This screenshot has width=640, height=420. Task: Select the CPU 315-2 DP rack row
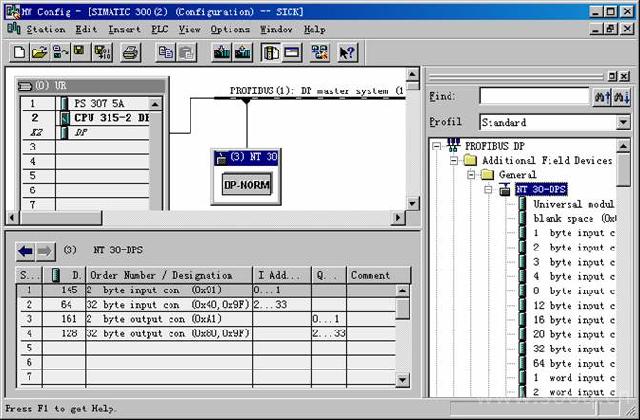pos(110,117)
